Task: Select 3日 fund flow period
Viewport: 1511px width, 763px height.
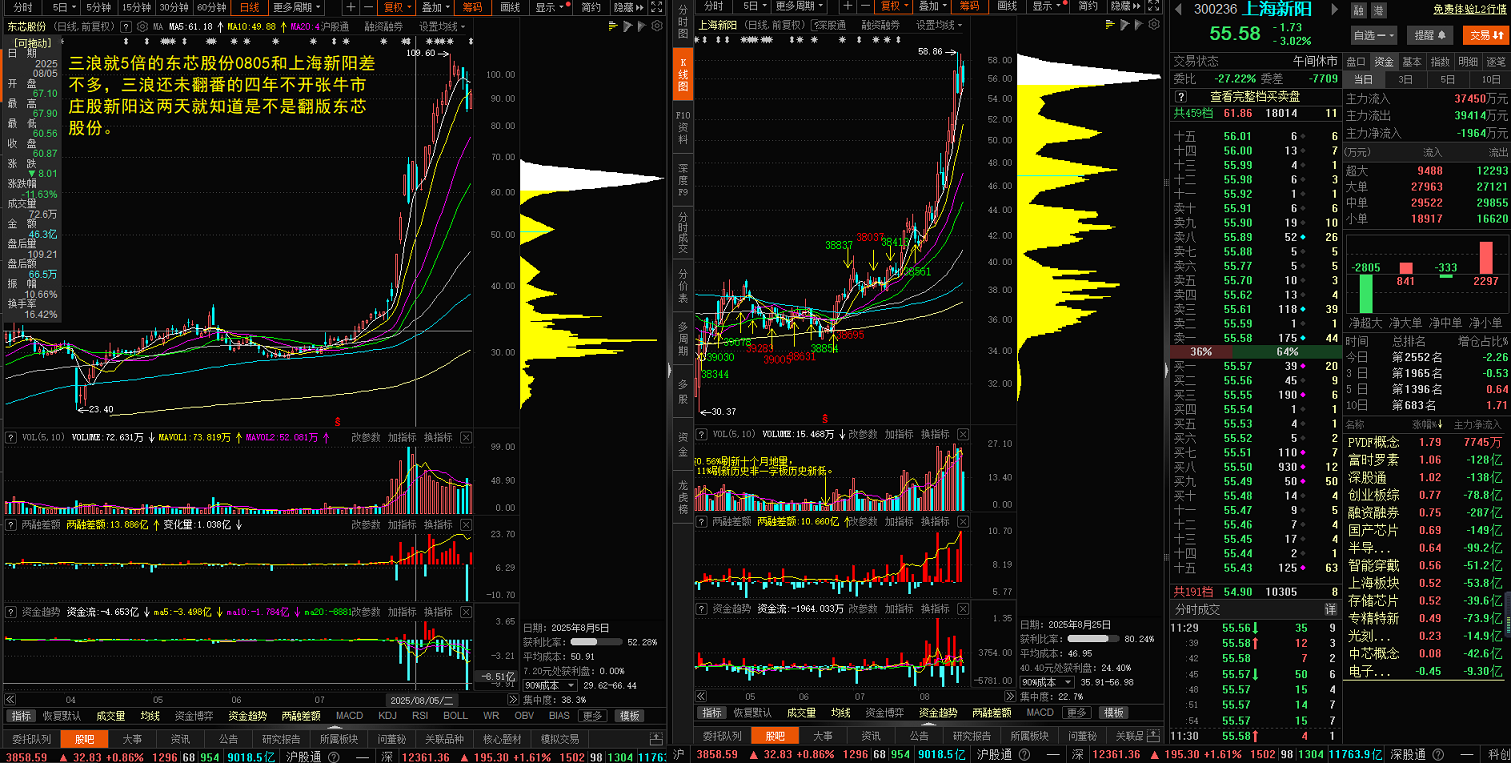Action: point(1406,79)
